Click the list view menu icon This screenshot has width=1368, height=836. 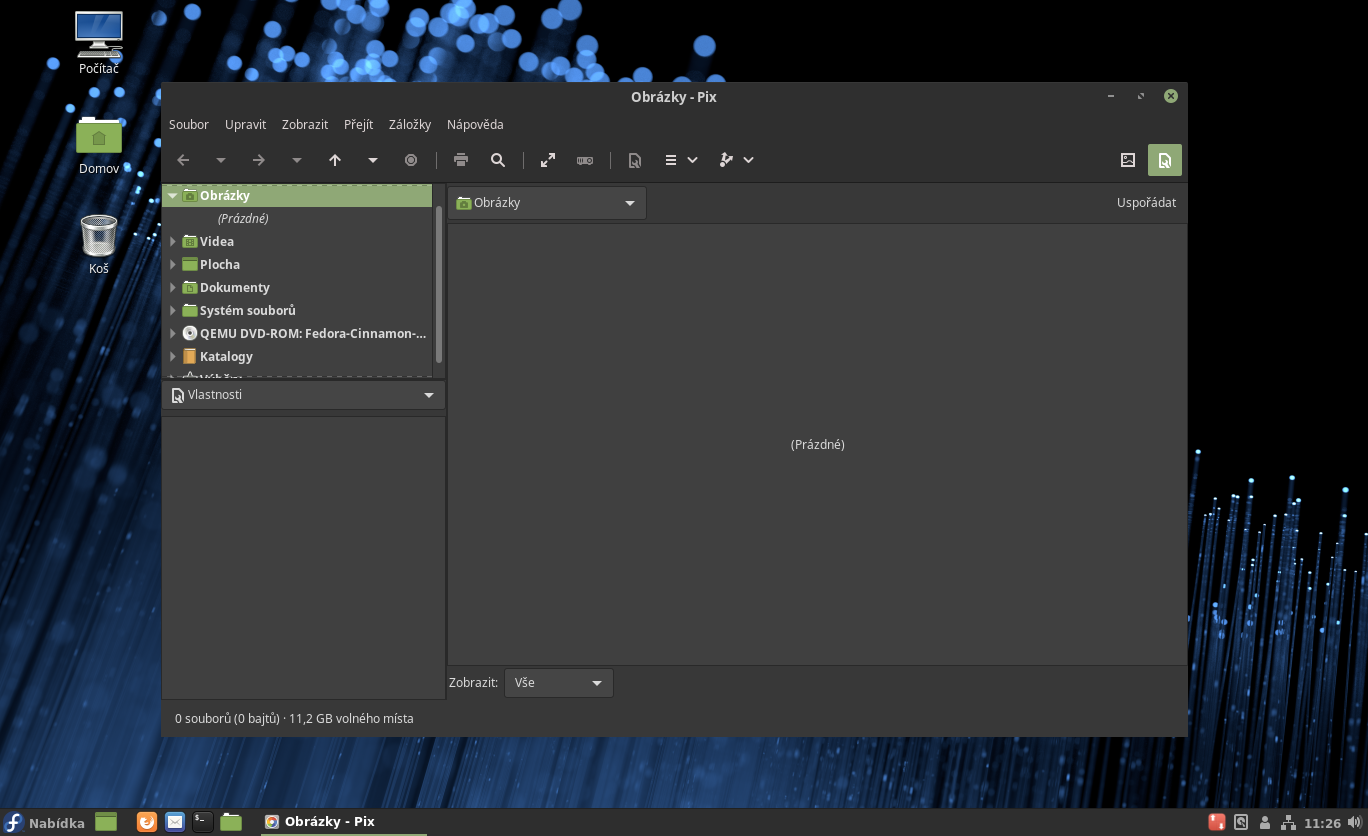(671, 160)
